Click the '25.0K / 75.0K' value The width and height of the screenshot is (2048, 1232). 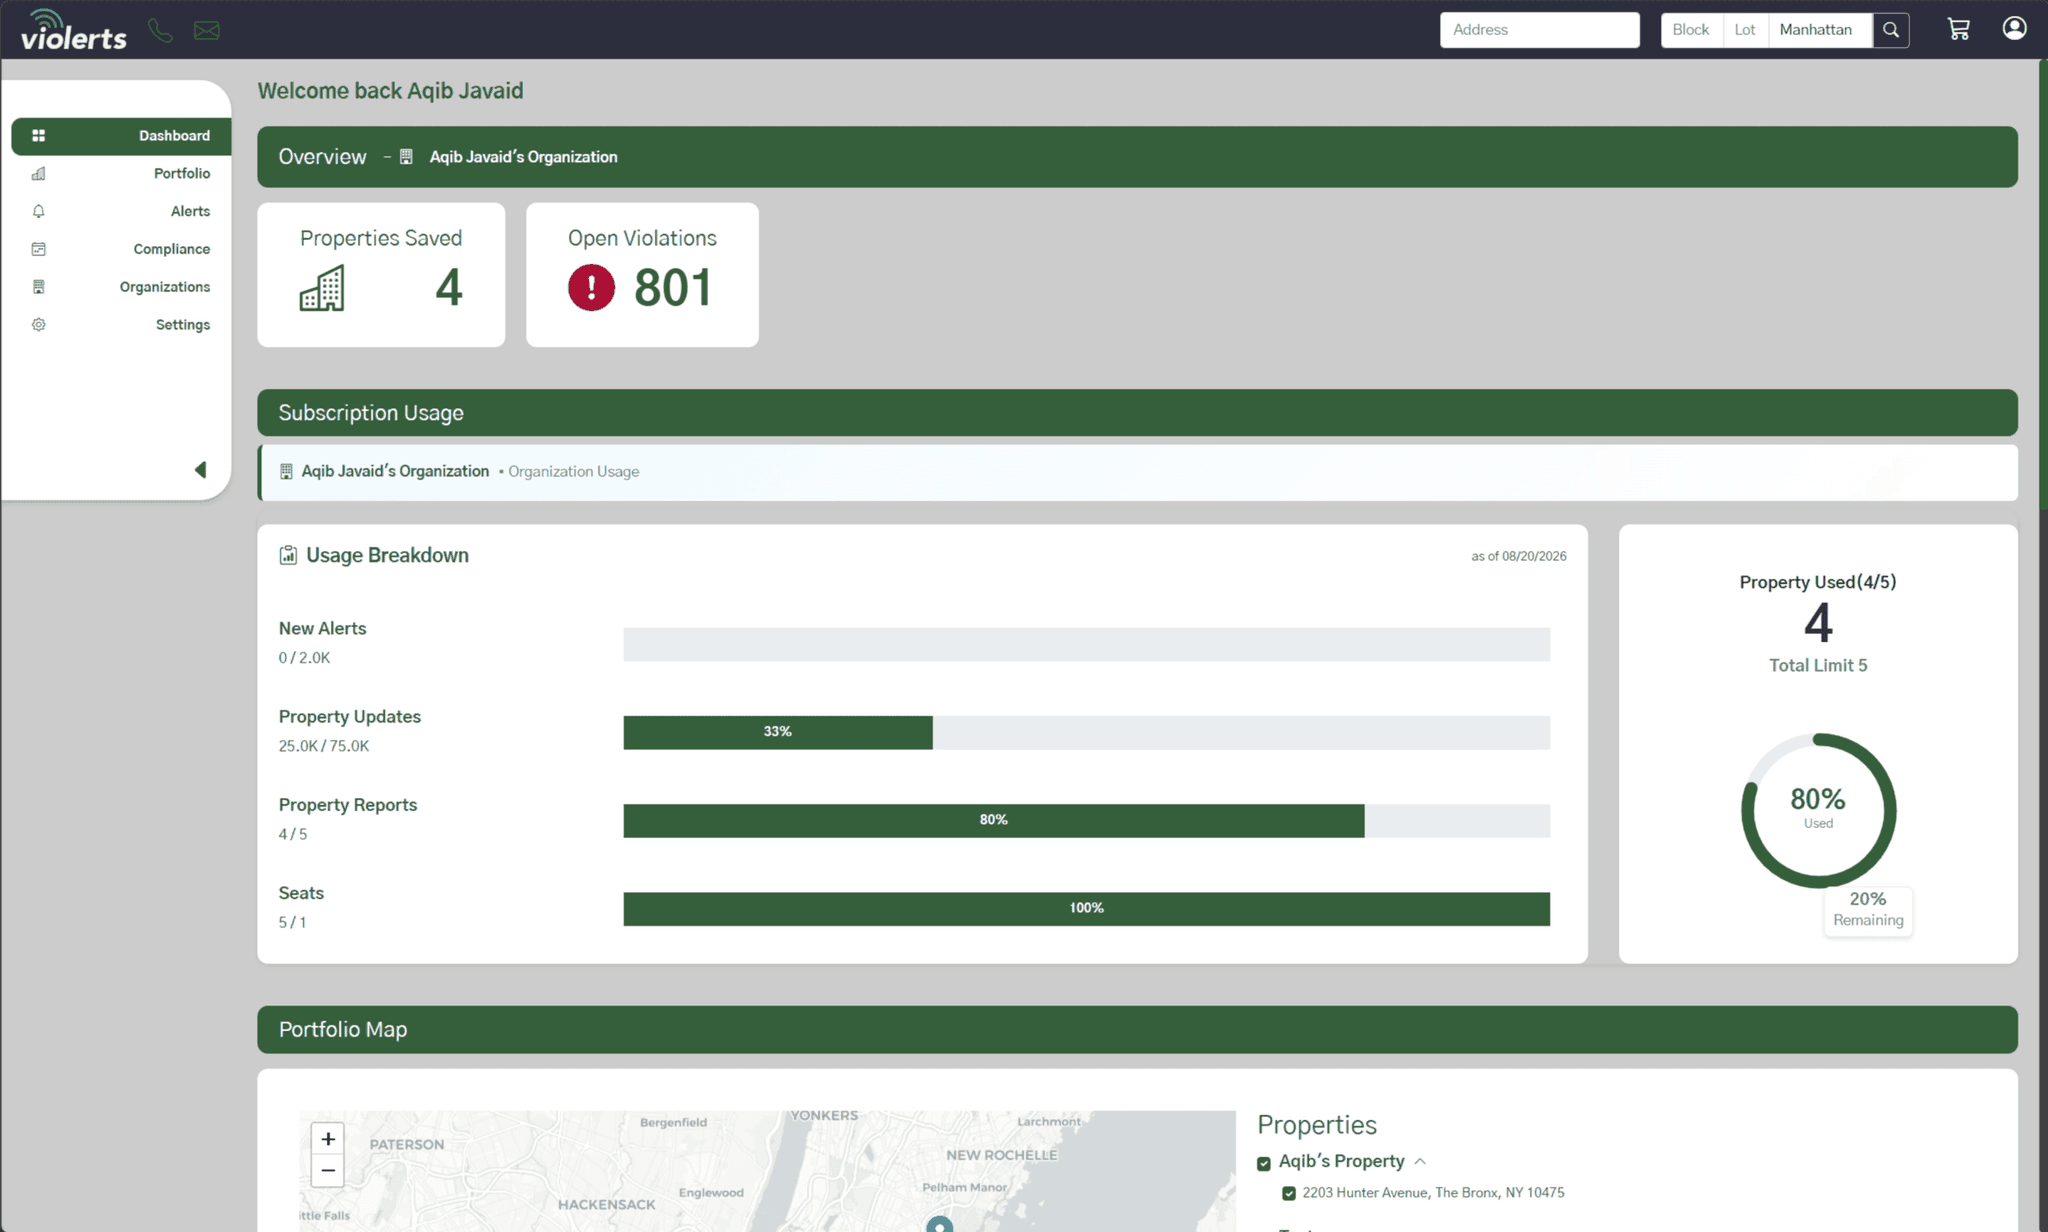(x=324, y=746)
